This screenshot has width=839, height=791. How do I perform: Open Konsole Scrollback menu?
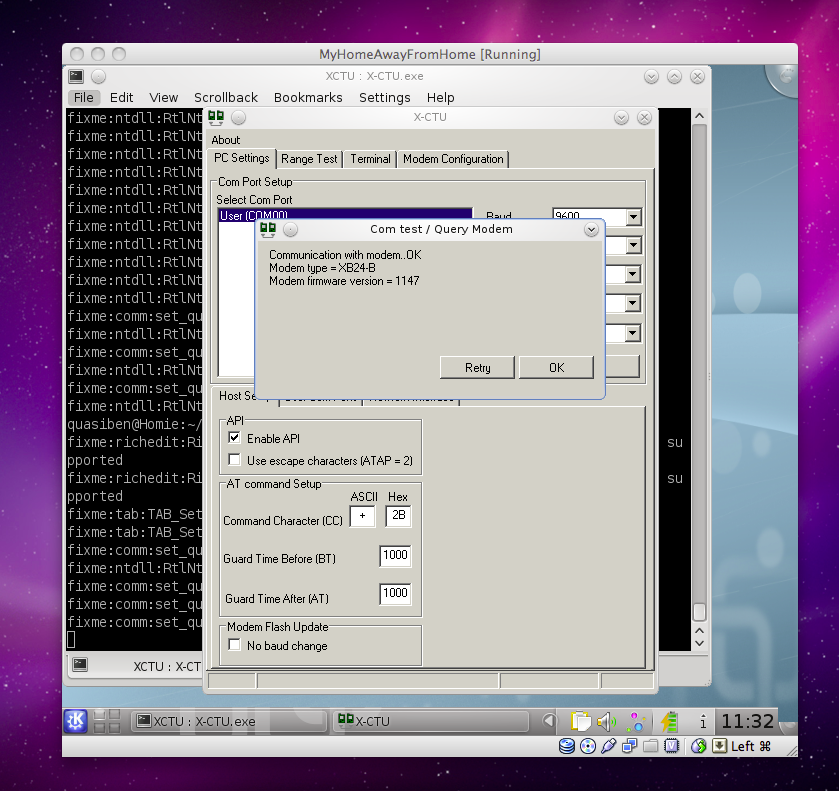226,97
